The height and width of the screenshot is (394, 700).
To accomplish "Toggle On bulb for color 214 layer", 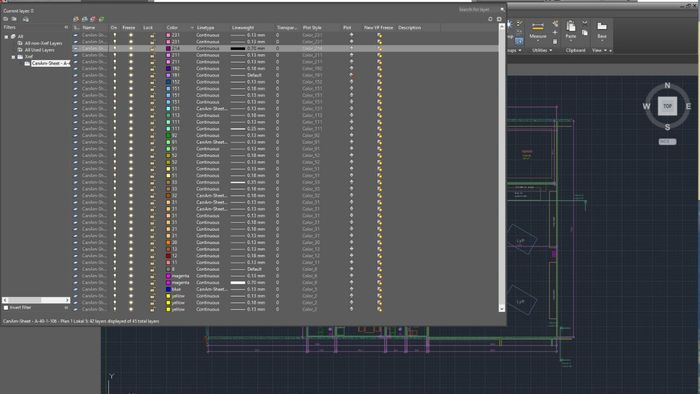I will click(x=114, y=48).
